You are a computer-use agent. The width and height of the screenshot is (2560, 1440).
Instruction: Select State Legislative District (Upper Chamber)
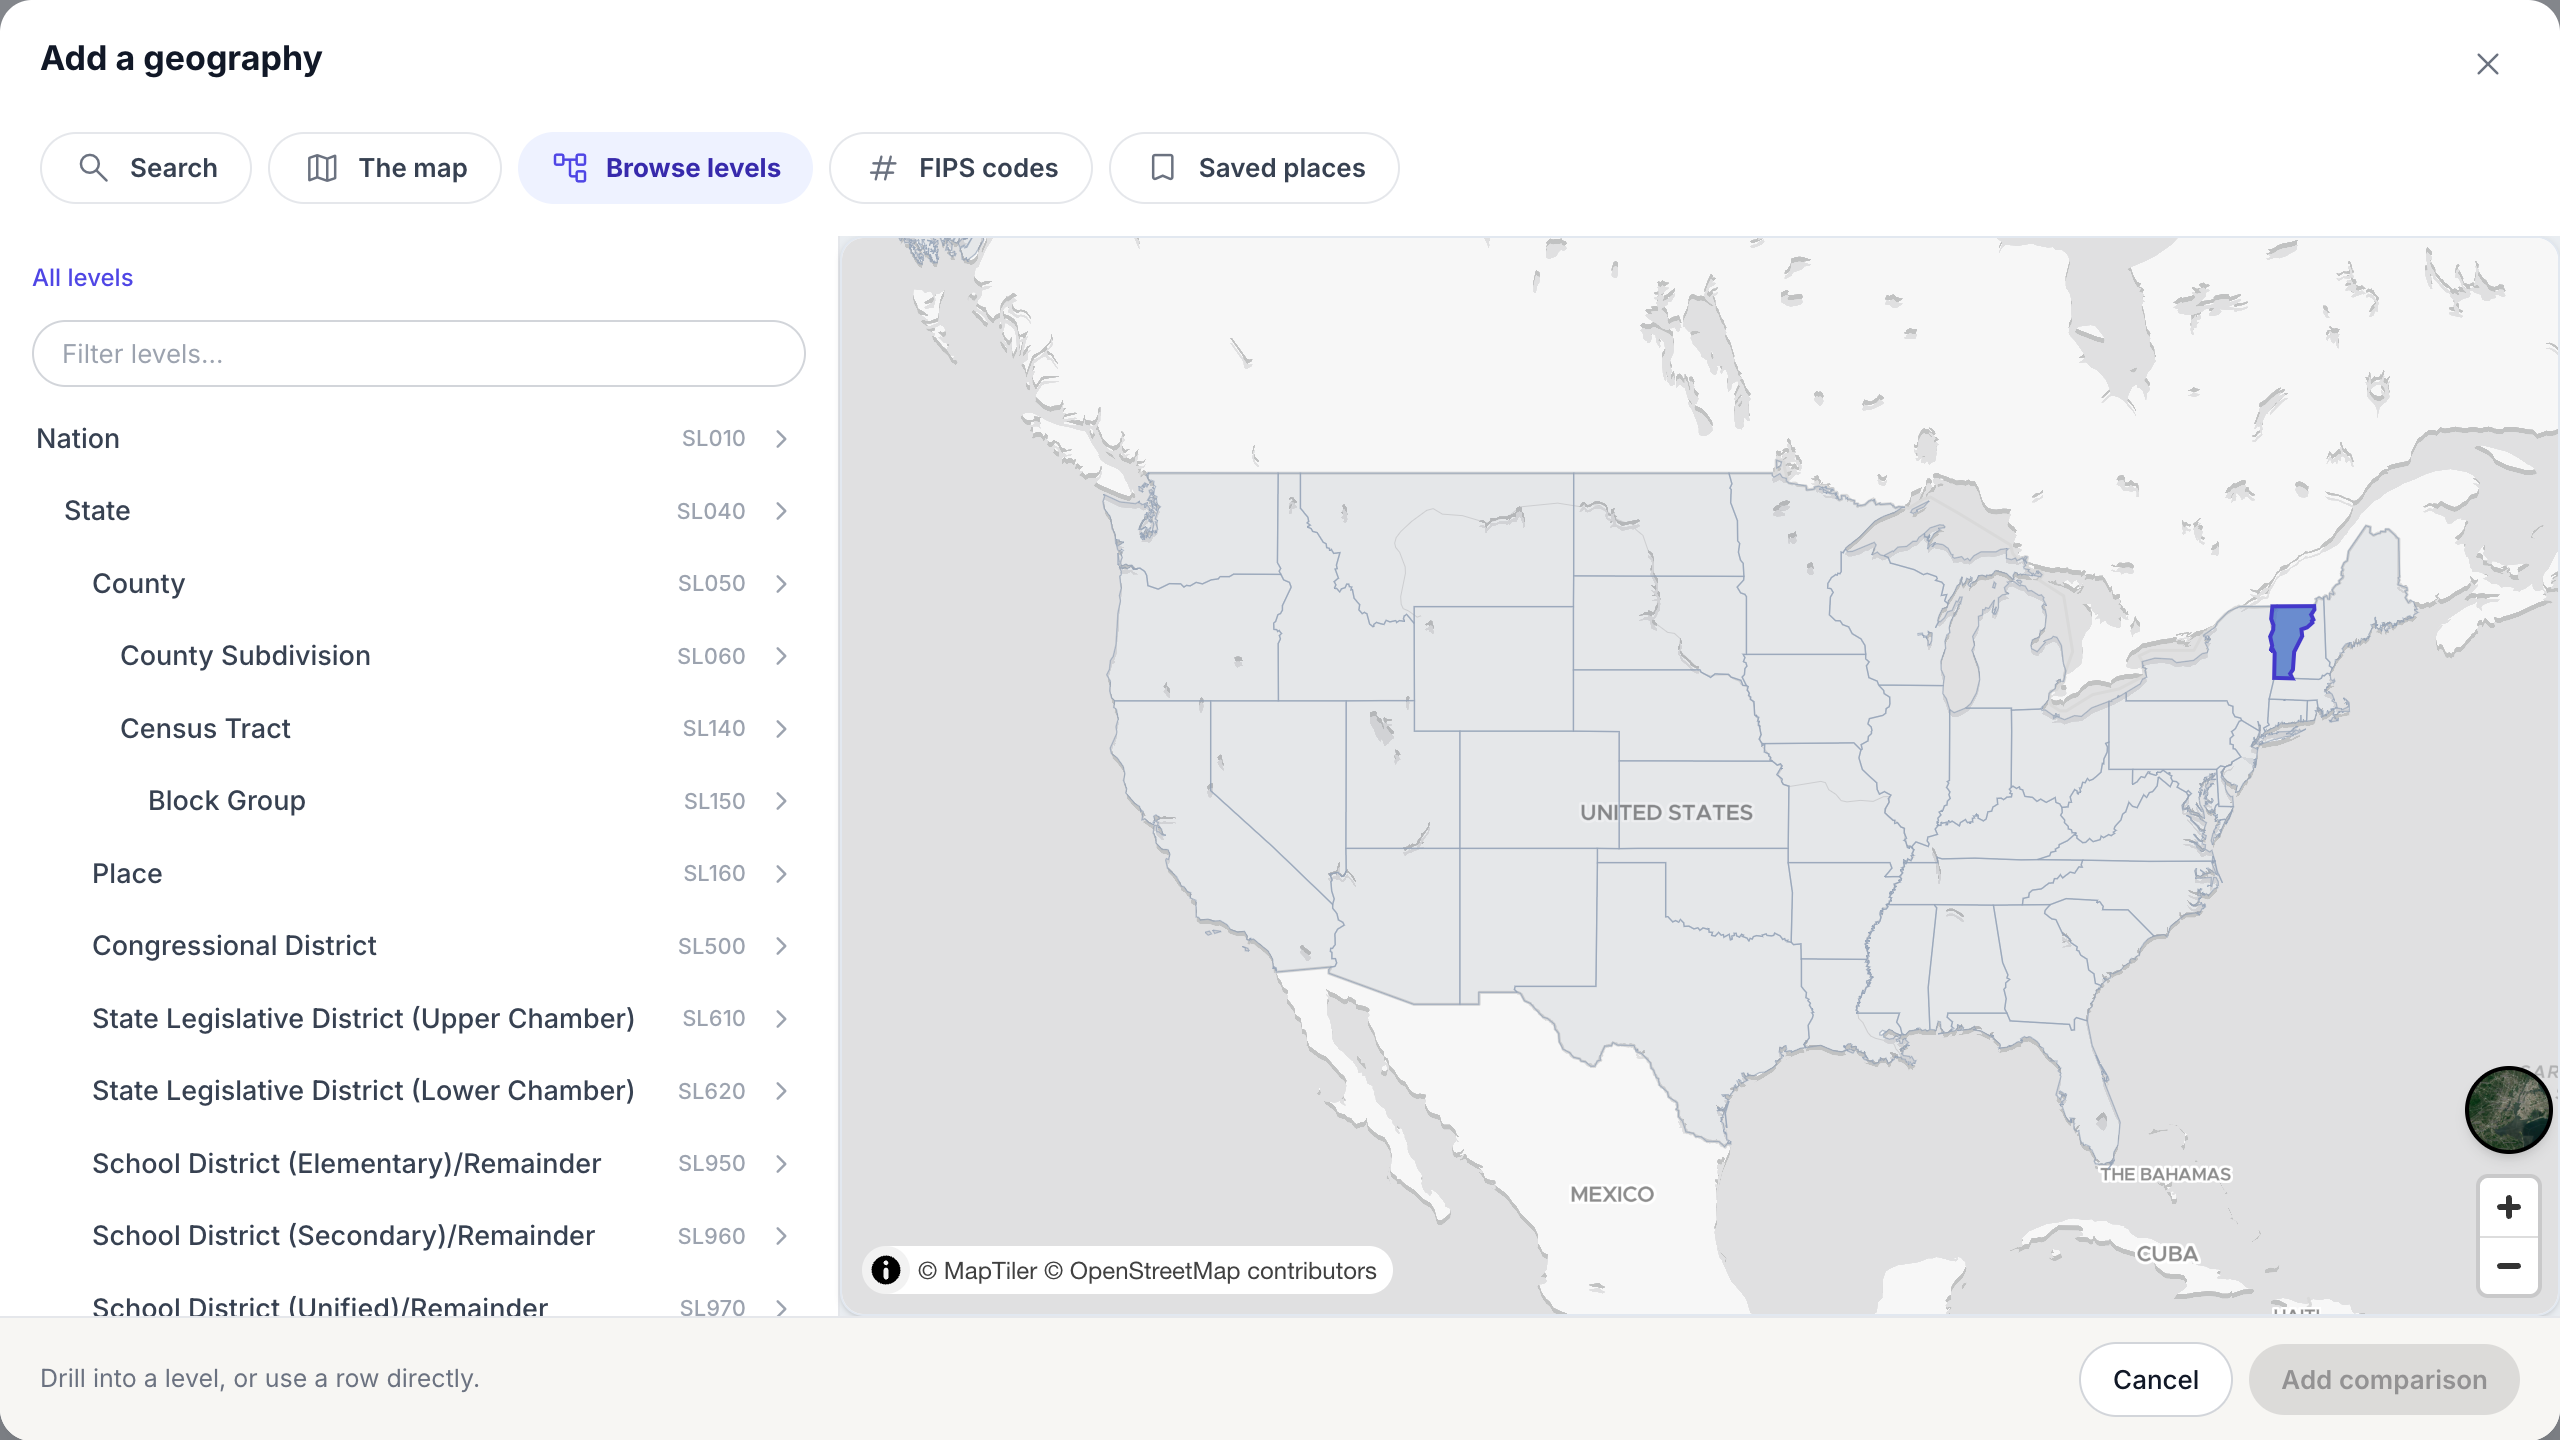click(418, 1019)
